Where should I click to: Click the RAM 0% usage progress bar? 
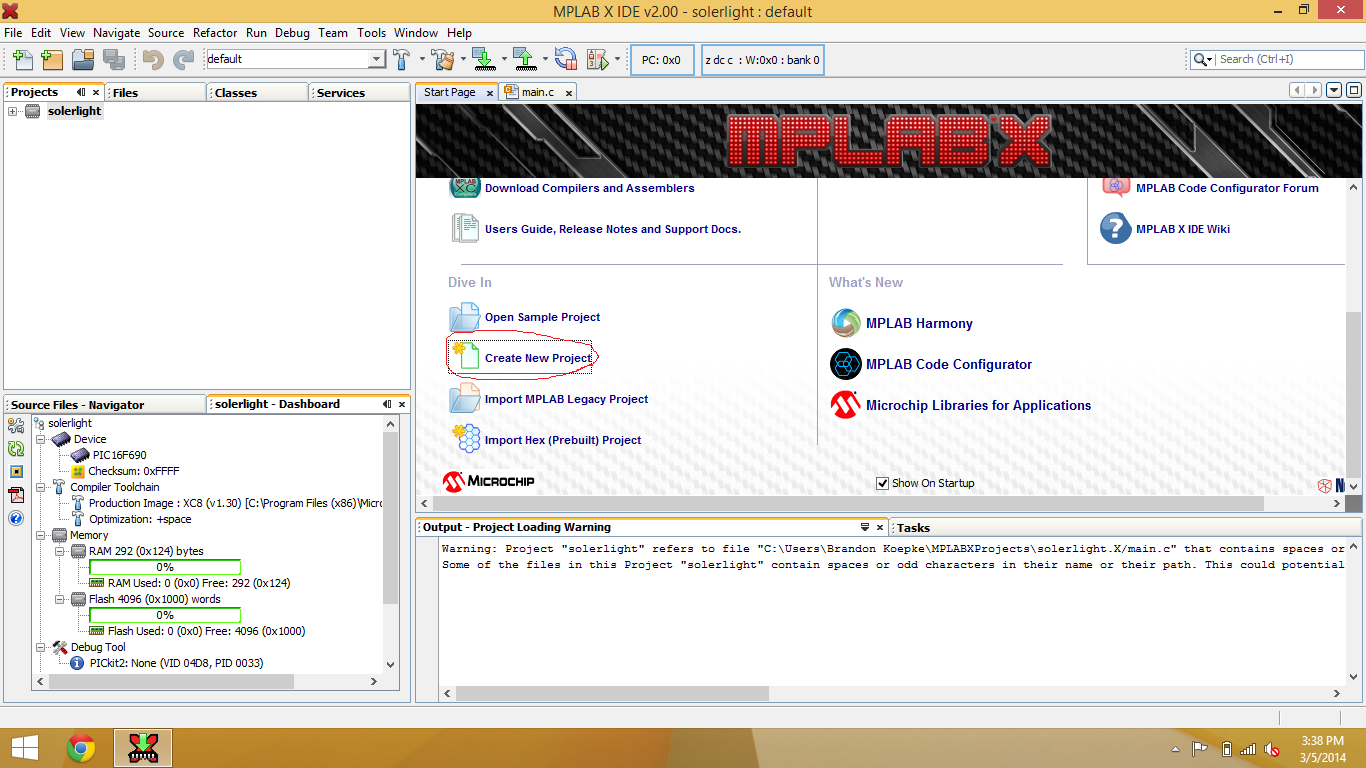point(165,567)
